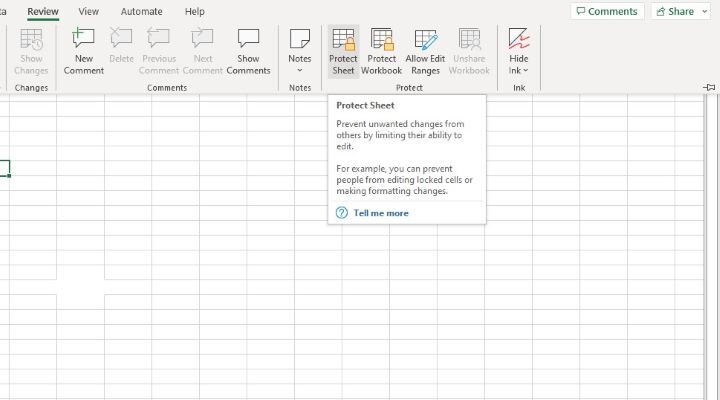Click the selected green-bordered cell
720x400 pixels.
[4, 169]
